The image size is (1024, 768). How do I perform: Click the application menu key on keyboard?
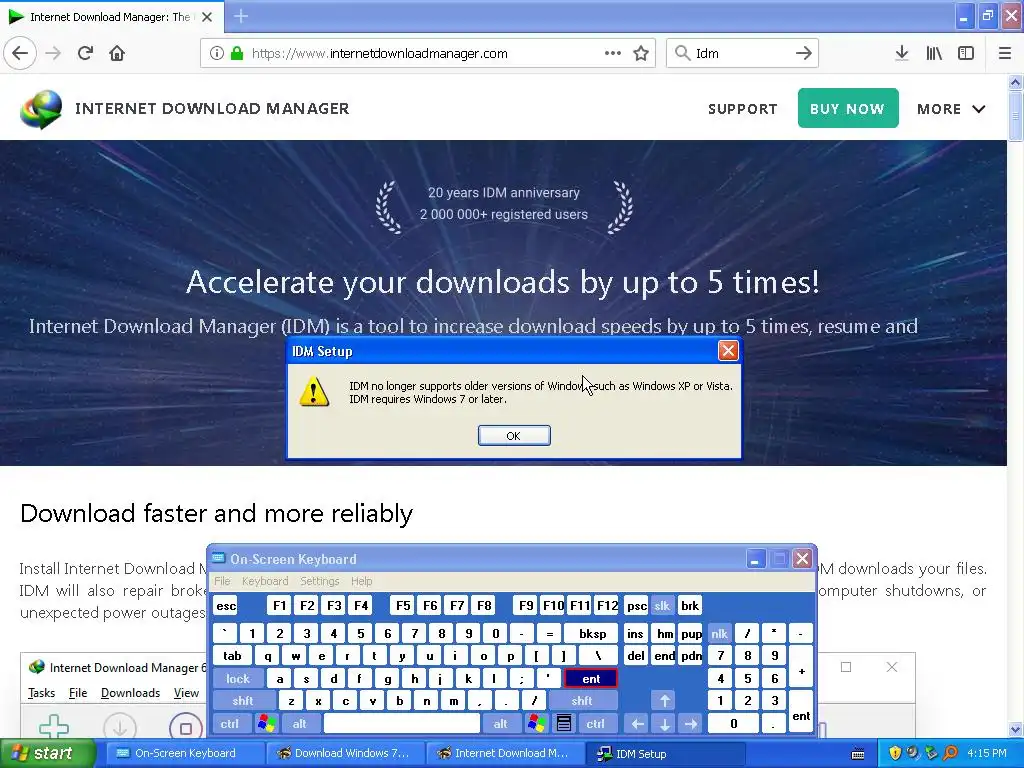point(564,724)
